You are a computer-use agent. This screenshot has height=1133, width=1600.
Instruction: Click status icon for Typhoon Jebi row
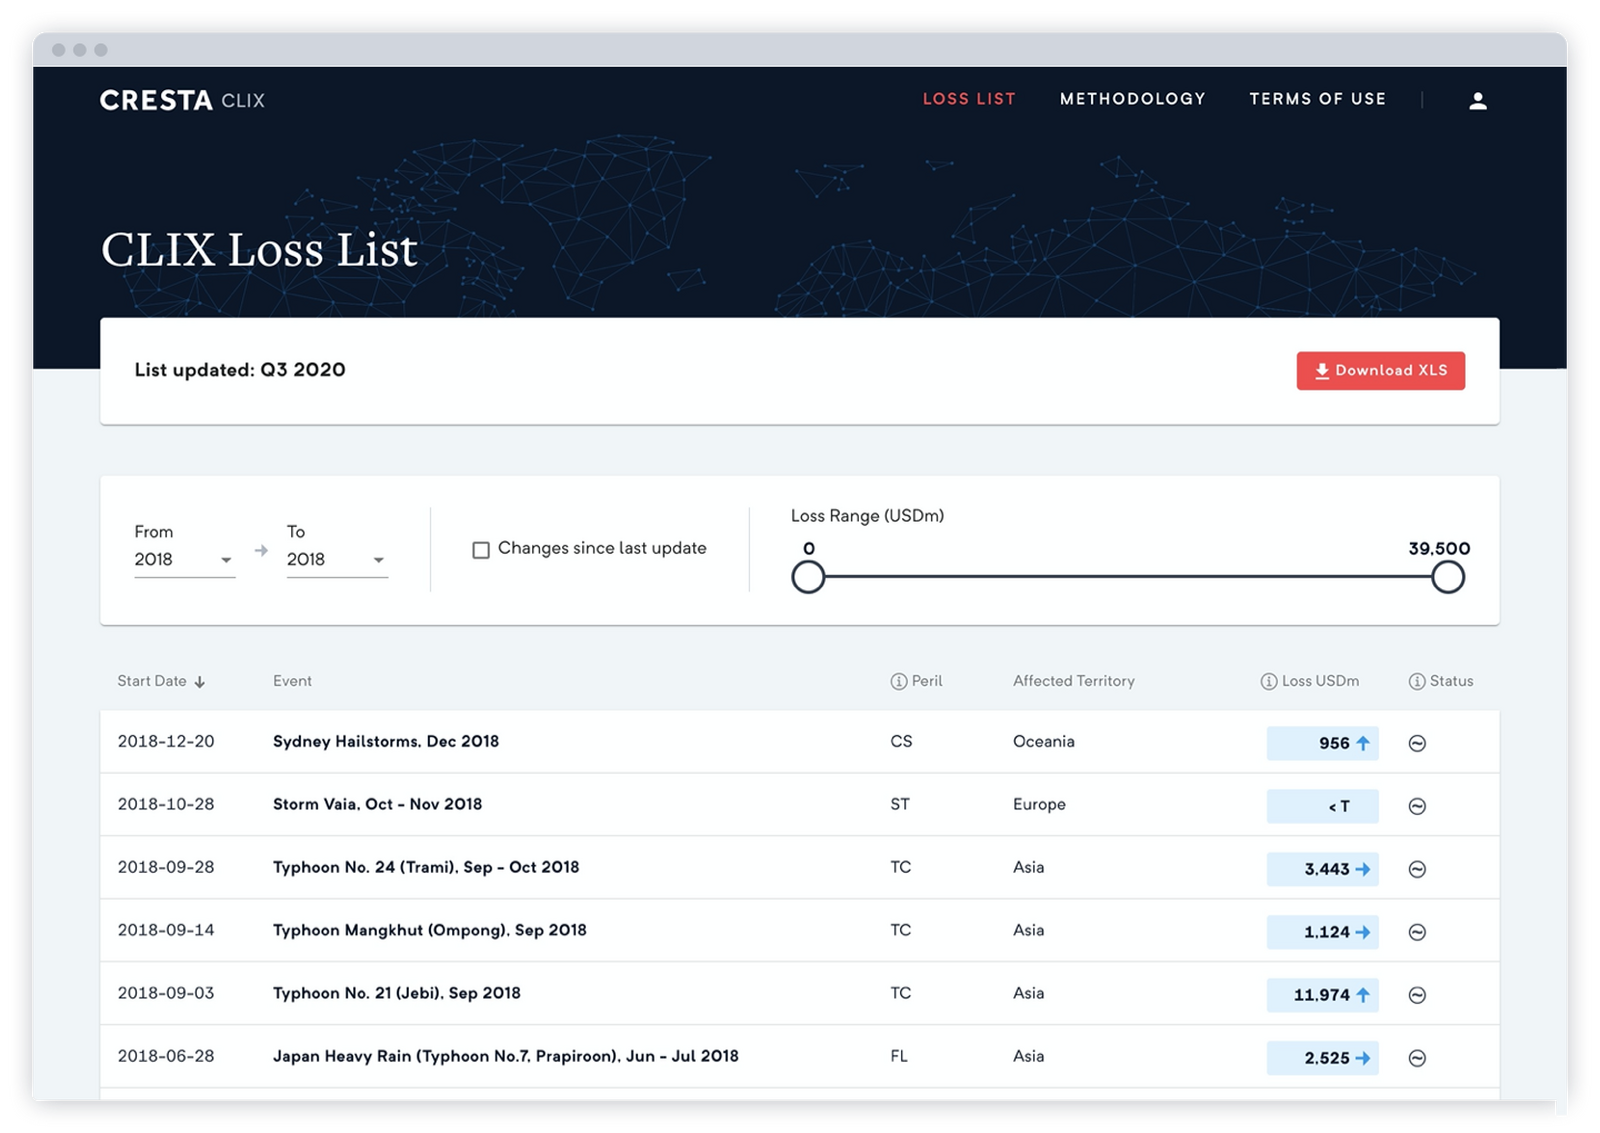point(1417,995)
